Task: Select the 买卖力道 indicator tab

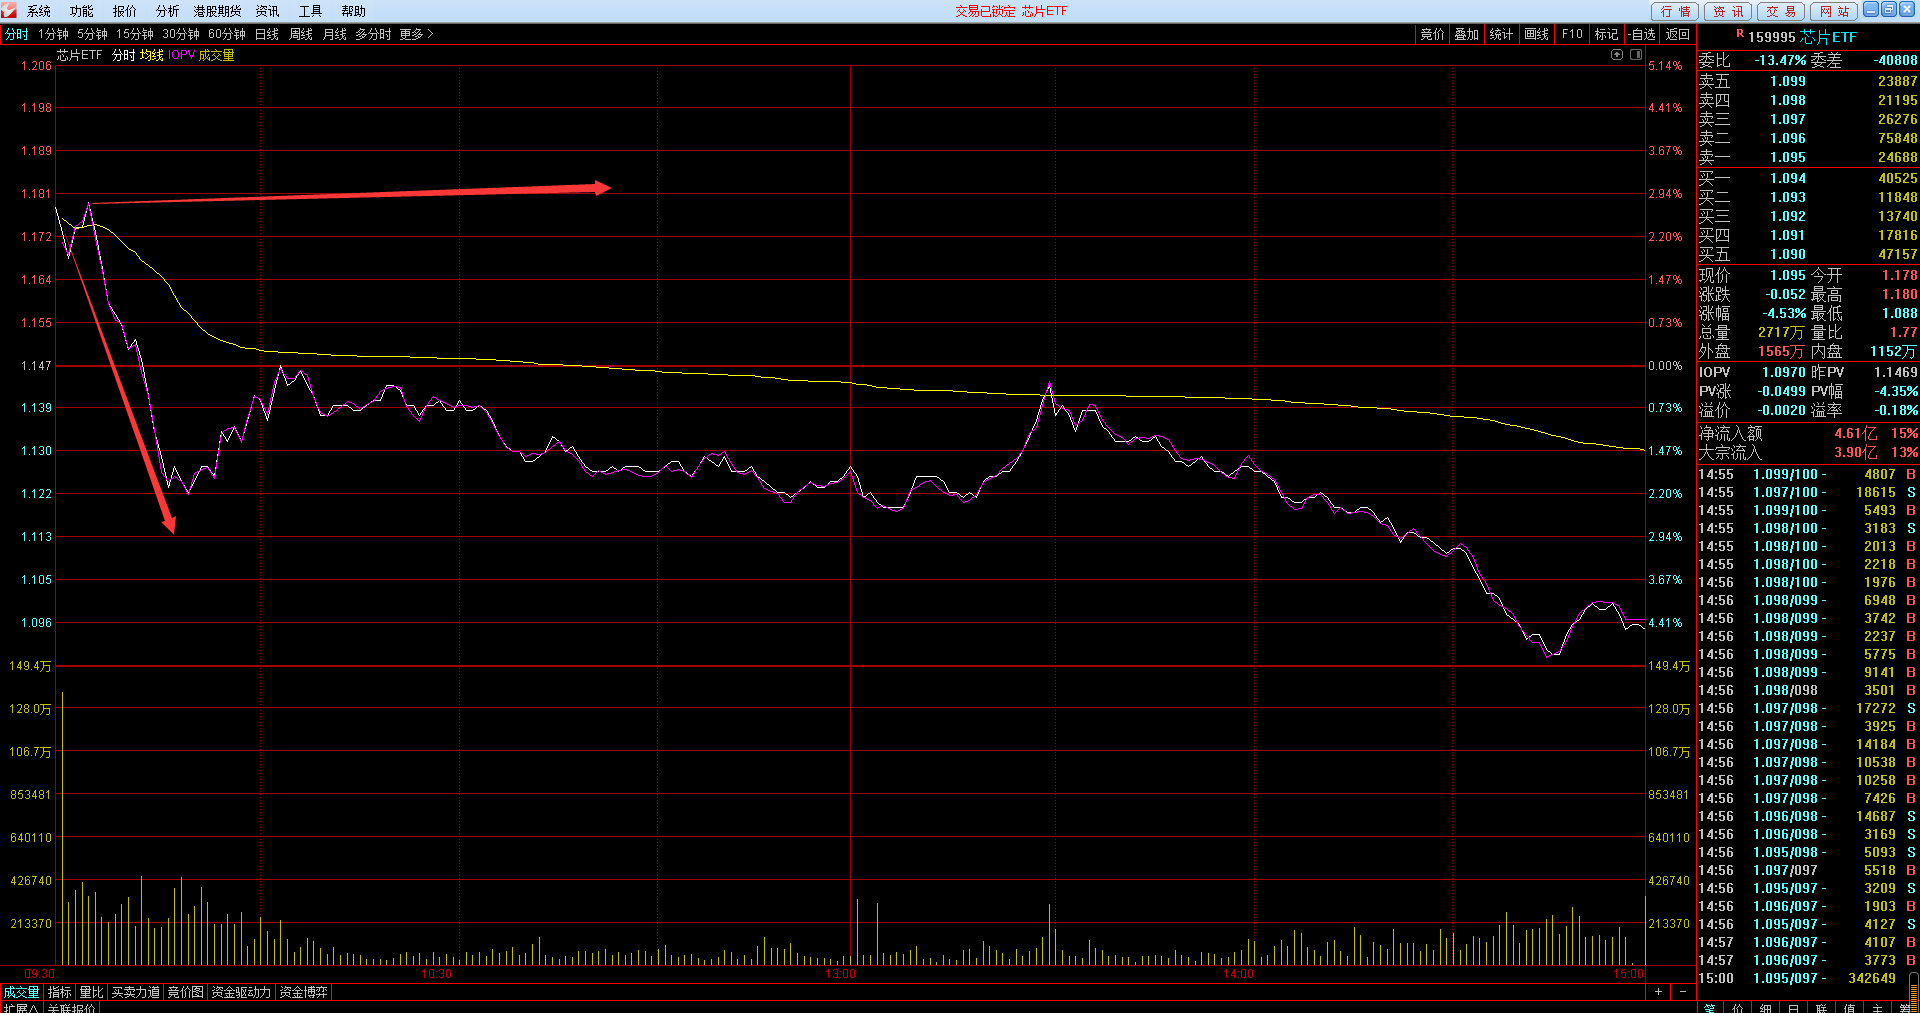Action: (x=135, y=992)
